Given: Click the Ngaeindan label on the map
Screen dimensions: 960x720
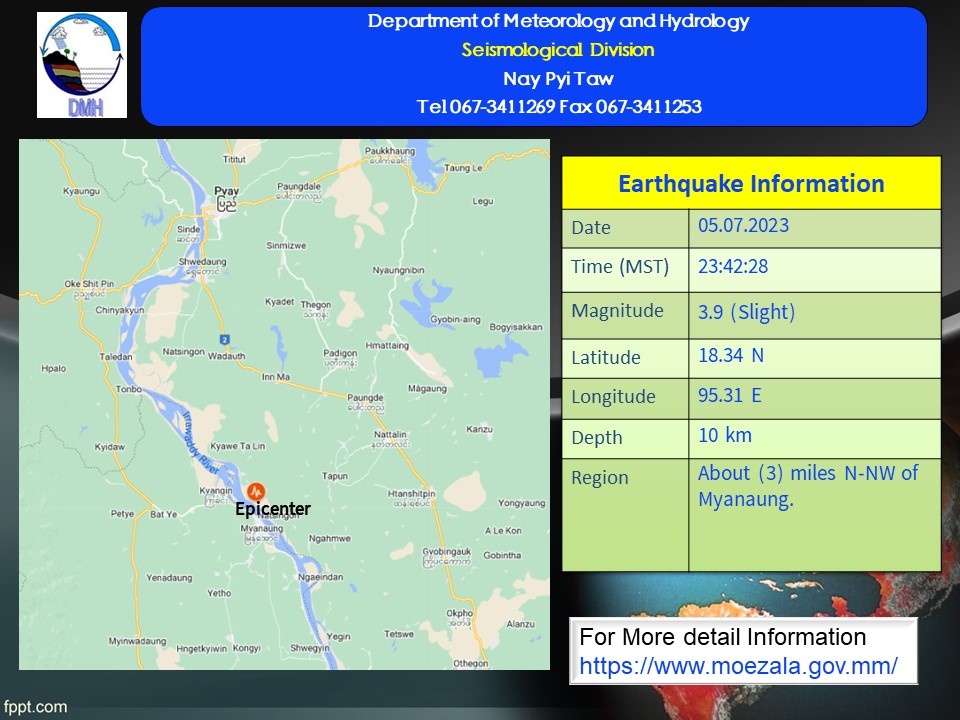Looking at the screenshot, I should click(x=320, y=577).
